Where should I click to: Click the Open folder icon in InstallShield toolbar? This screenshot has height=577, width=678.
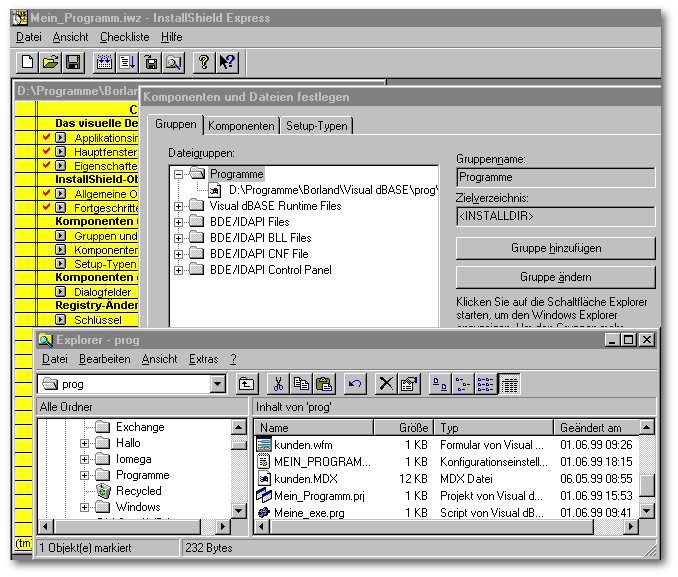51,62
